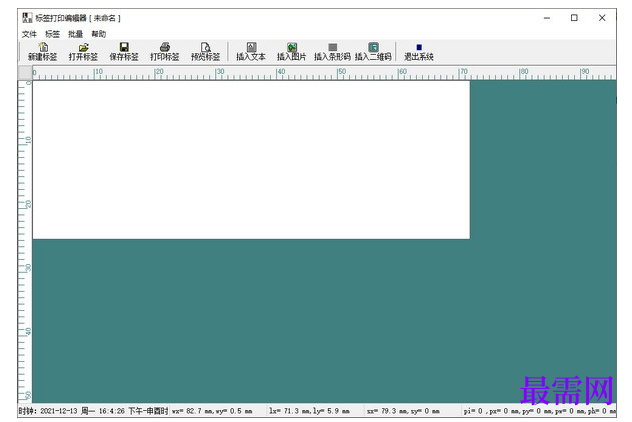The height and width of the screenshot is (422, 632).
Task: Click the 新建标签 (New label) toolbar icon
Action: (x=43, y=52)
